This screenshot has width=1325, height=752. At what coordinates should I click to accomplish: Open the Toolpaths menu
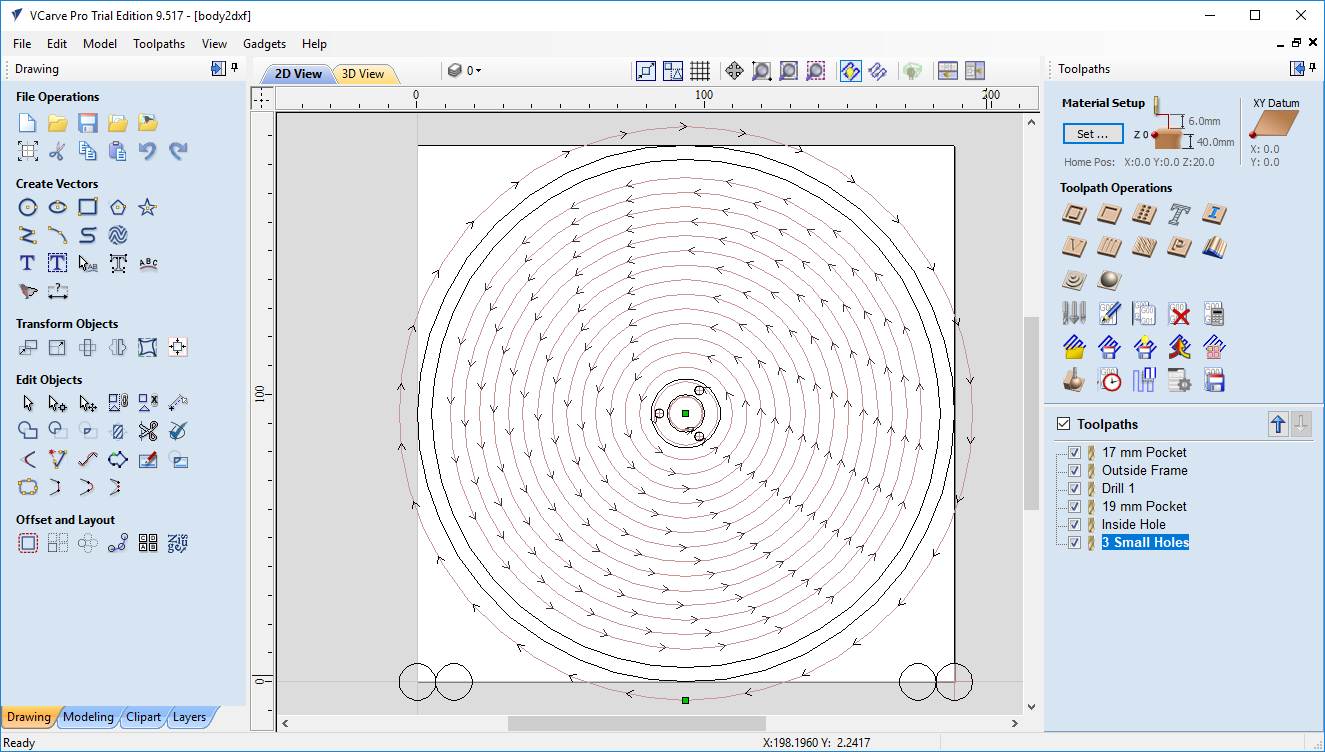(x=159, y=44)
